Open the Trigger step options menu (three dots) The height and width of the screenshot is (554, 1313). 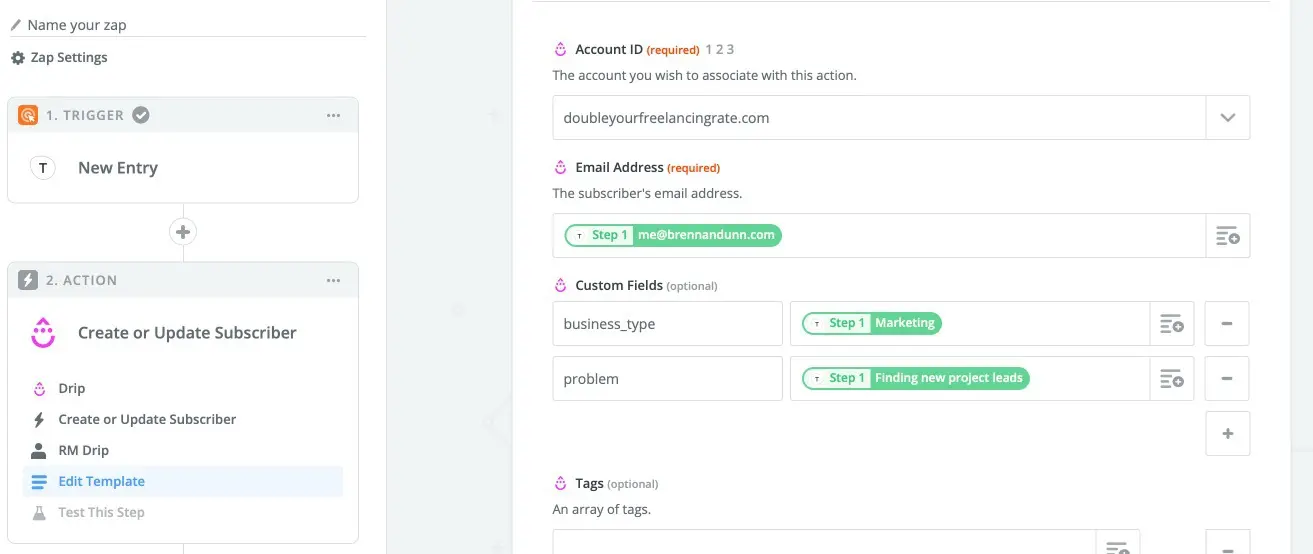334,115
